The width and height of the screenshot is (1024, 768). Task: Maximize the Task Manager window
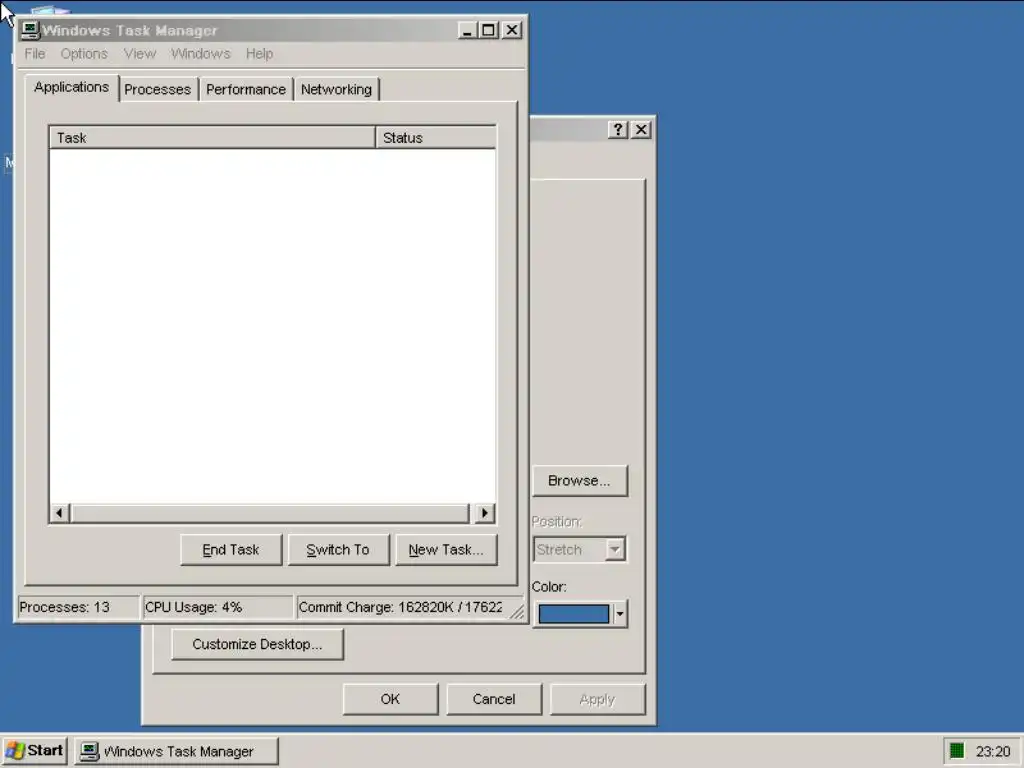coord(488,30)
